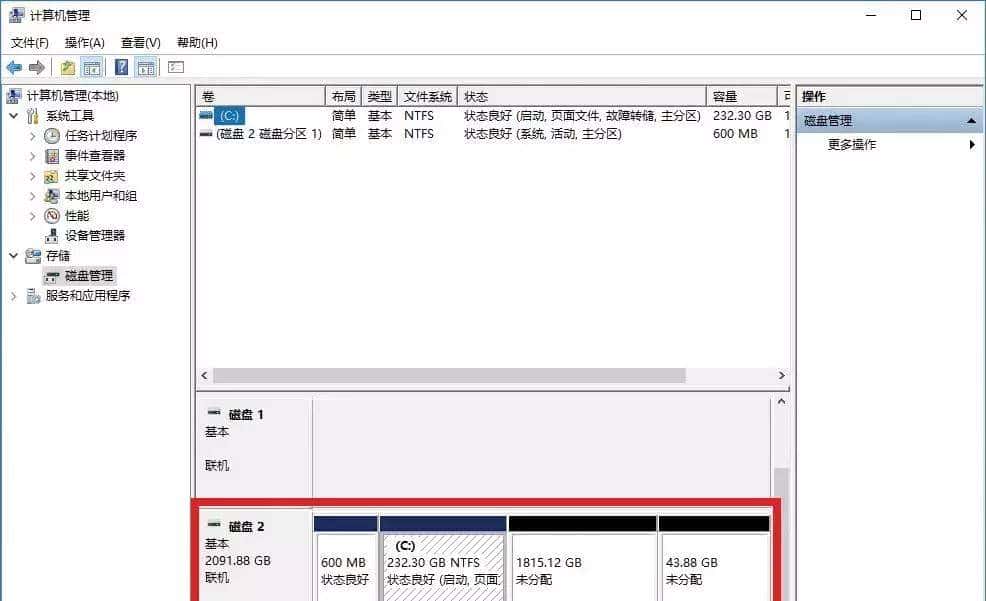Toggle the show/hide action pane icon
This screenshot has height=601, width=986.
pos(145,66)
